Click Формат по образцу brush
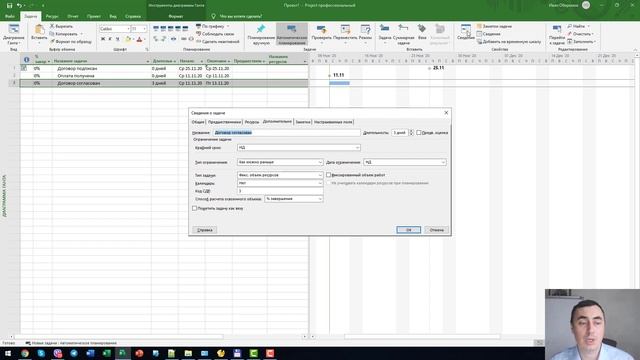 pyautogui.click(x=70, y=41)
